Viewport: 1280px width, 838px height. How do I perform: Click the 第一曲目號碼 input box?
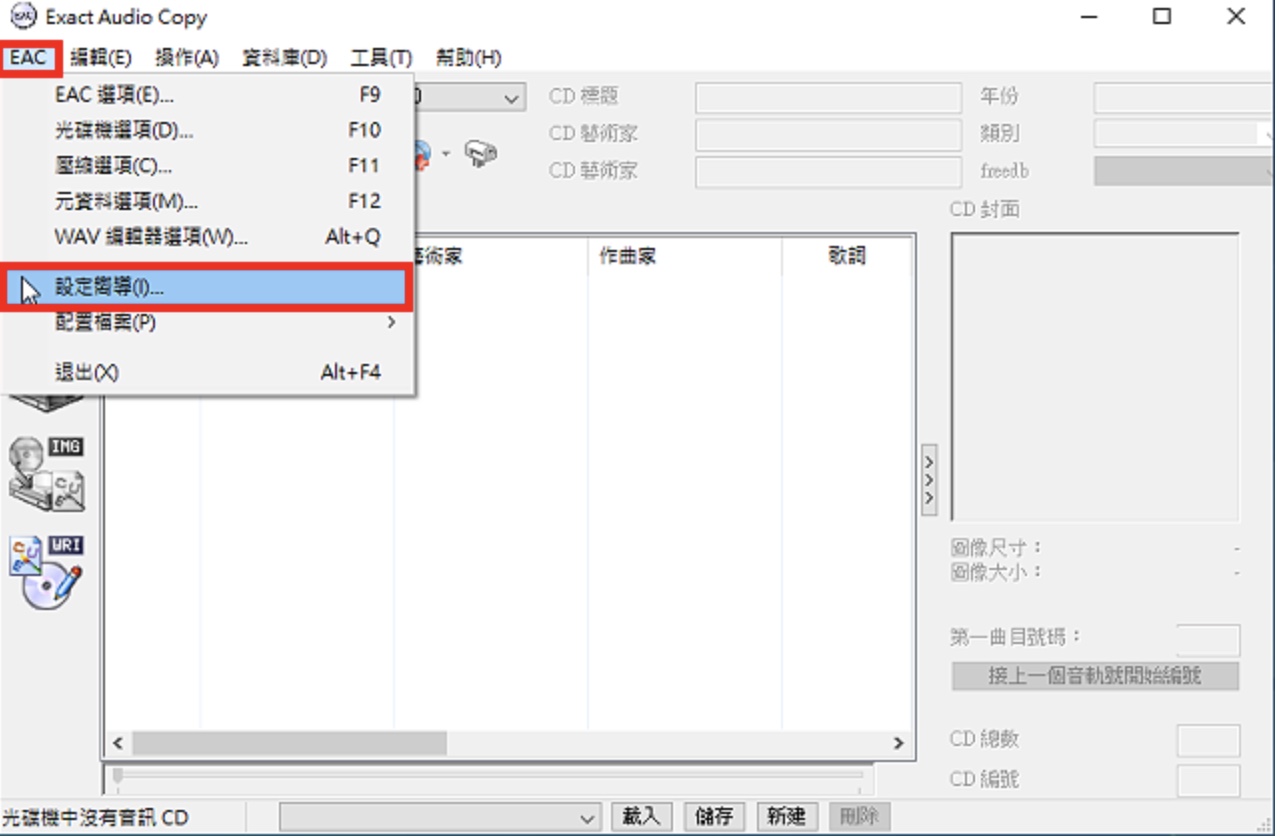coord(1208,640)
